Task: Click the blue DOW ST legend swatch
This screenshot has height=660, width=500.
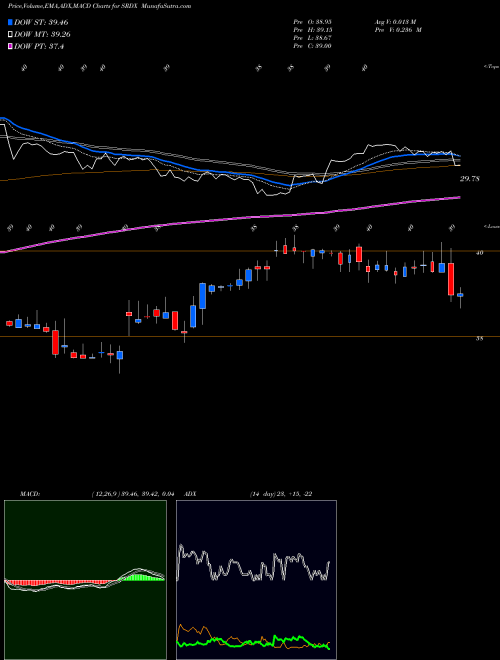Action: coord(10,22)
